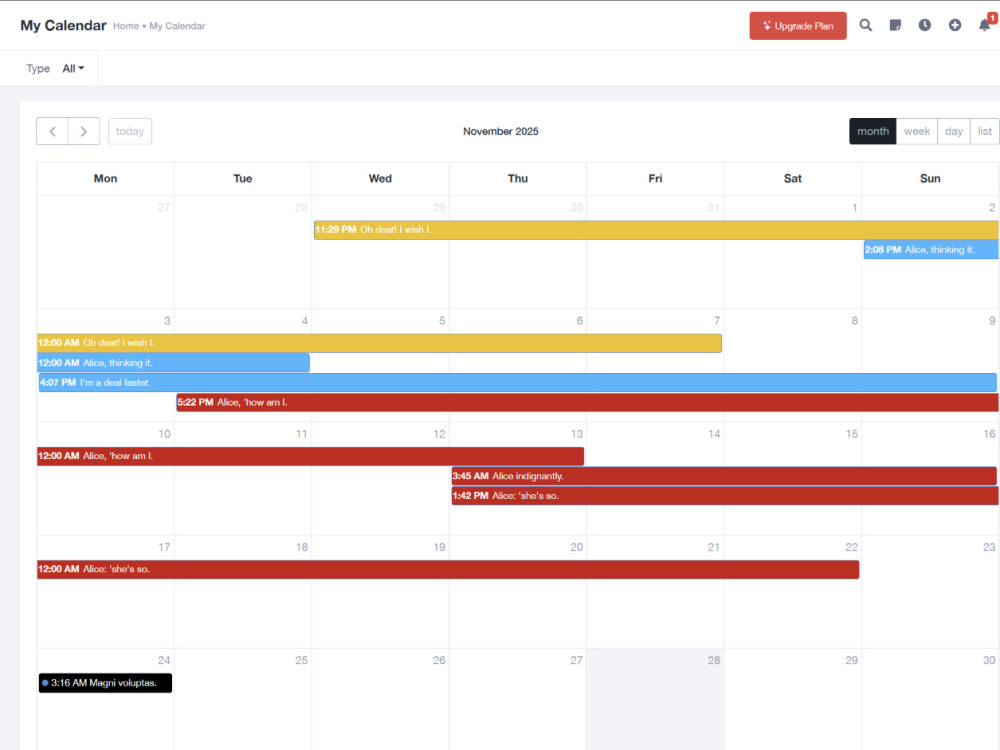Click the plus create icon
Image resolution: width=1000 pixels, height=750 pixels.
(955, 26)
